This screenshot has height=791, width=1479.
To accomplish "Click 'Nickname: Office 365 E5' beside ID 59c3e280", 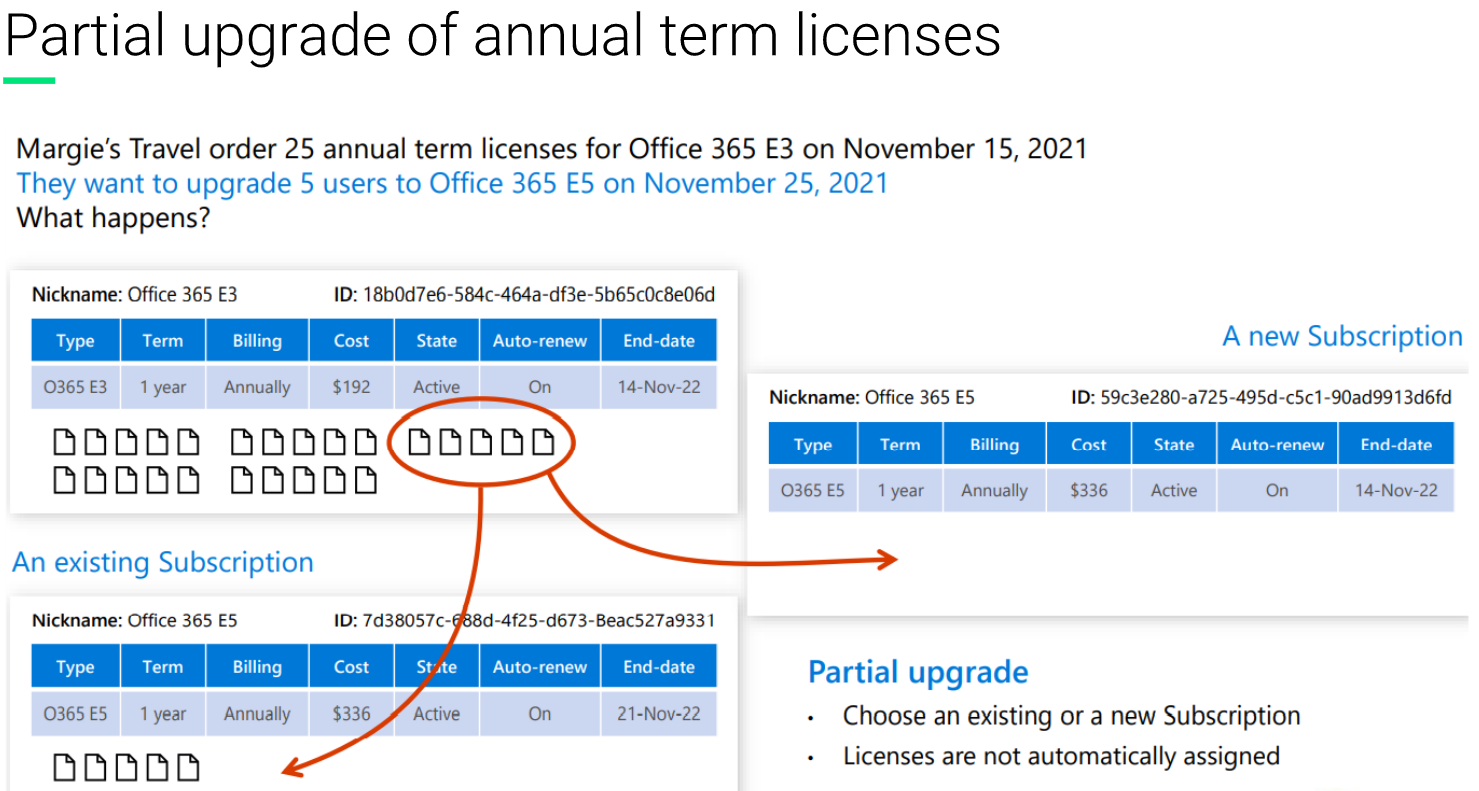I will coord(871,398).
